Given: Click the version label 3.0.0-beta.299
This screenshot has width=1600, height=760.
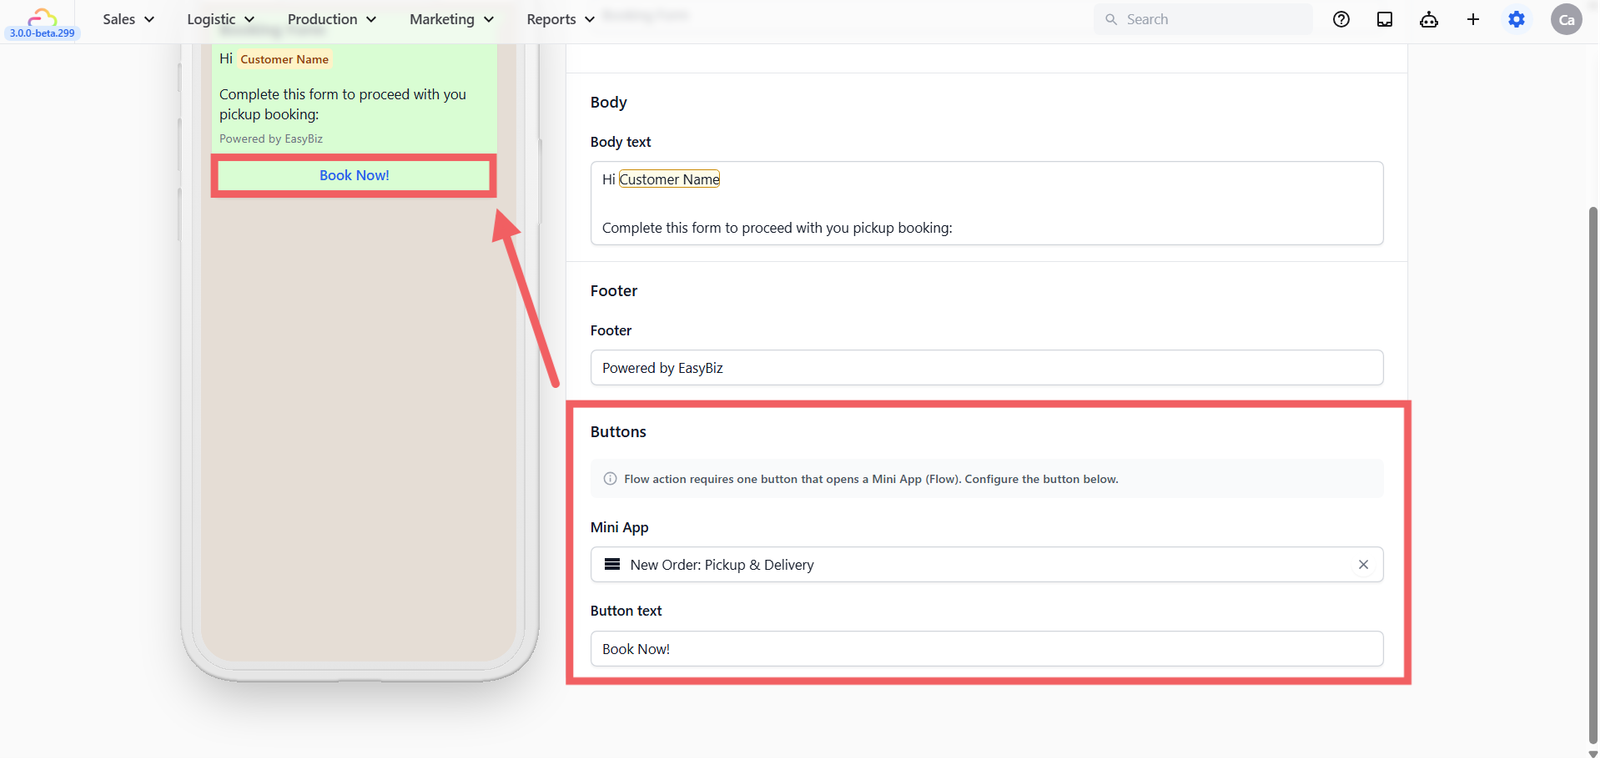Looking at the screenshot, I should (x=42, y=33).
